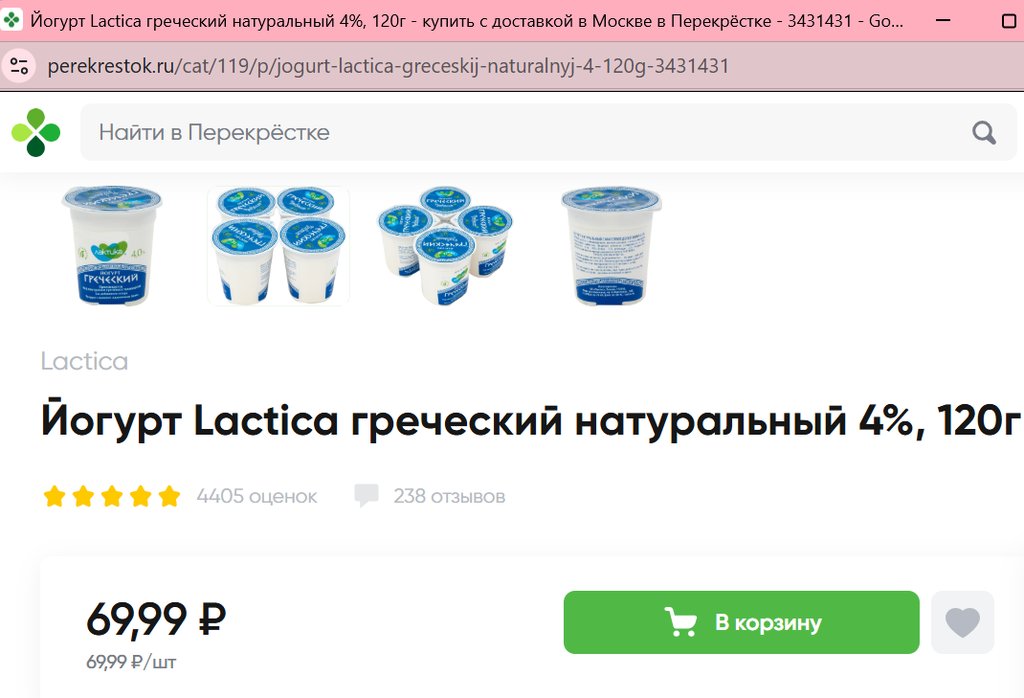Open the Lactica brand link
Image resolution: width=1024 pixels, height=698 pixels.
pos(84,361)
